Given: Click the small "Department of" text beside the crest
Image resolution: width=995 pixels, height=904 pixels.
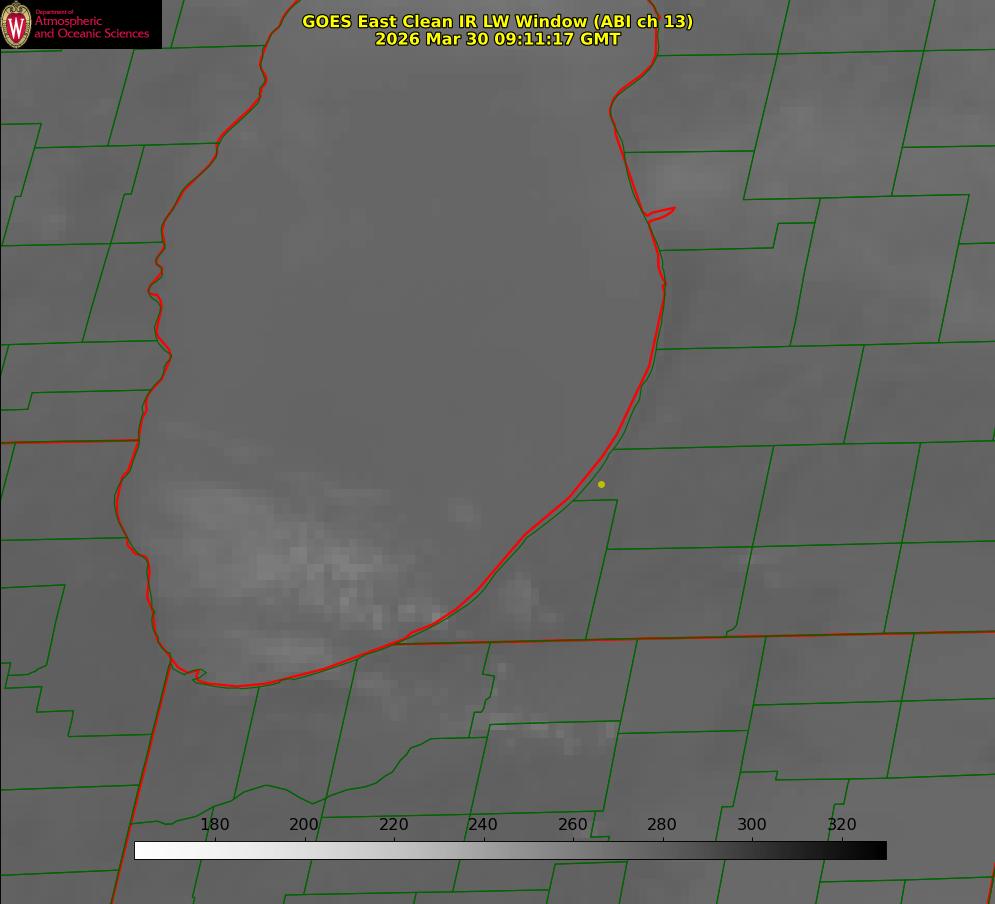Looking at the screenshot, I should pyautogui.click(x=54, y=12).
